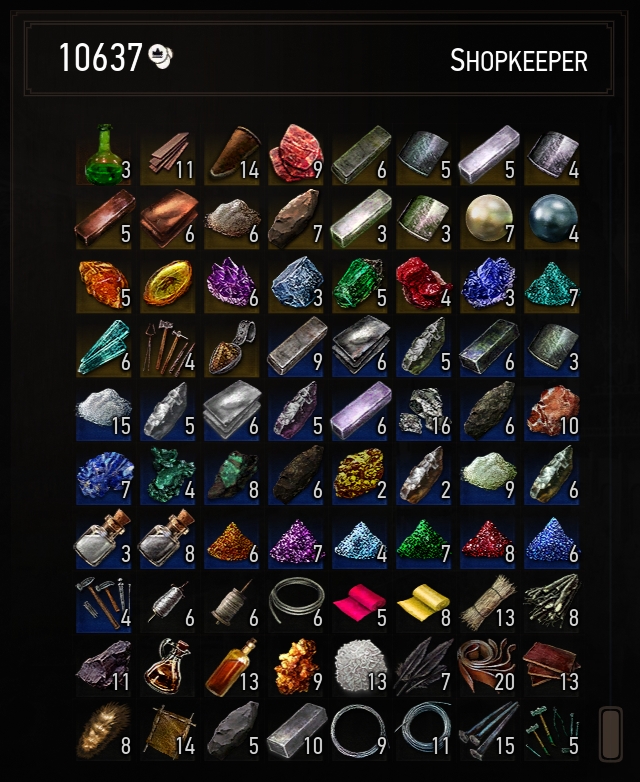The image size is (640, 782).
Task: Select the coiled rope item
Action: (x=295, y=603)
